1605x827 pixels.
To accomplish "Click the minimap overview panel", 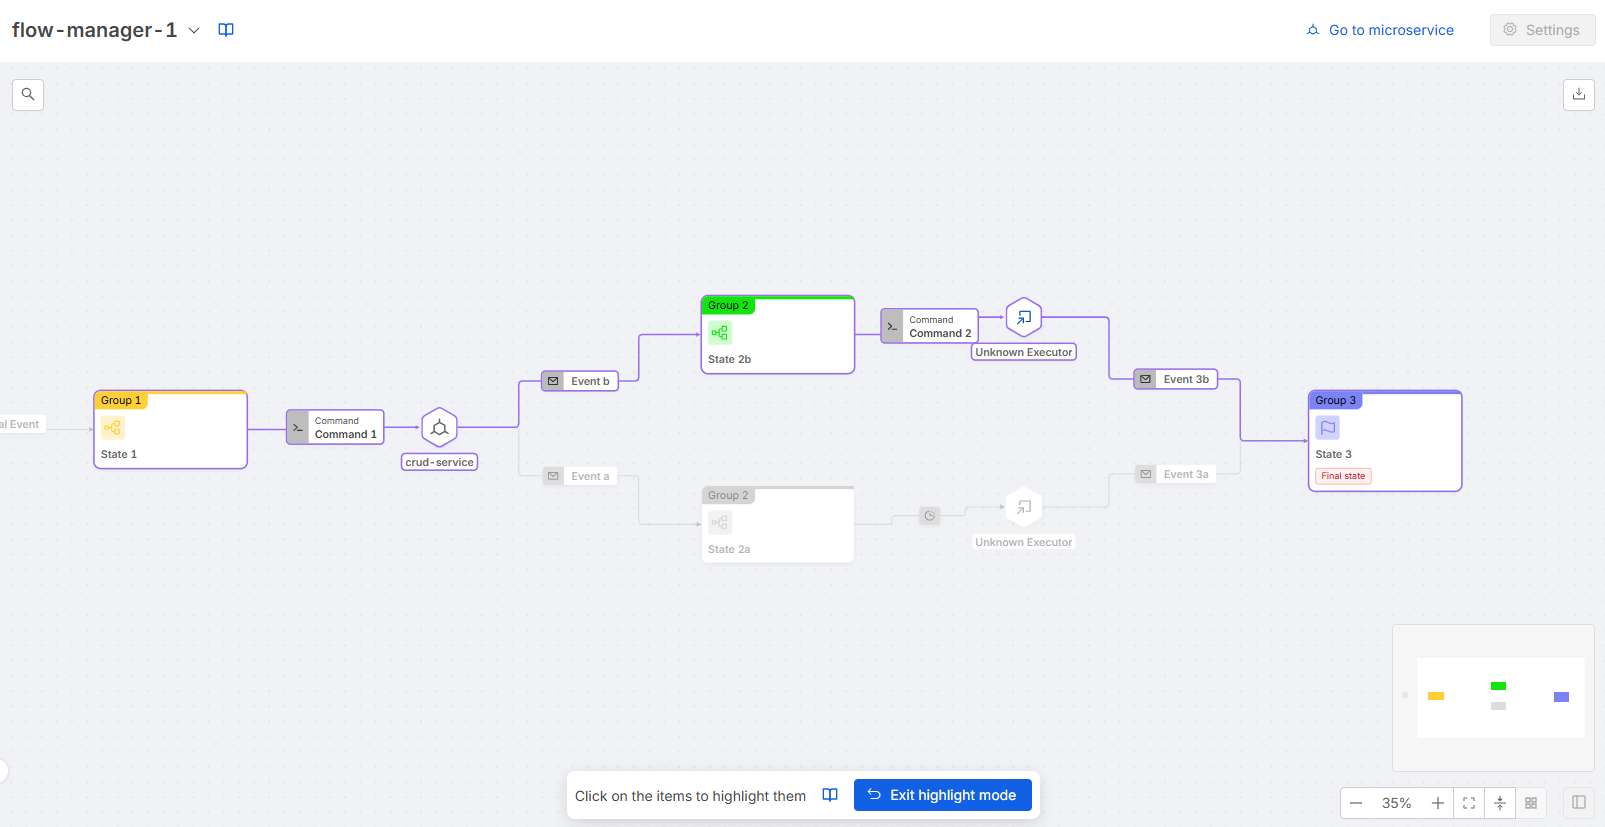I will pyautogui.click(x=1493, y=697).
